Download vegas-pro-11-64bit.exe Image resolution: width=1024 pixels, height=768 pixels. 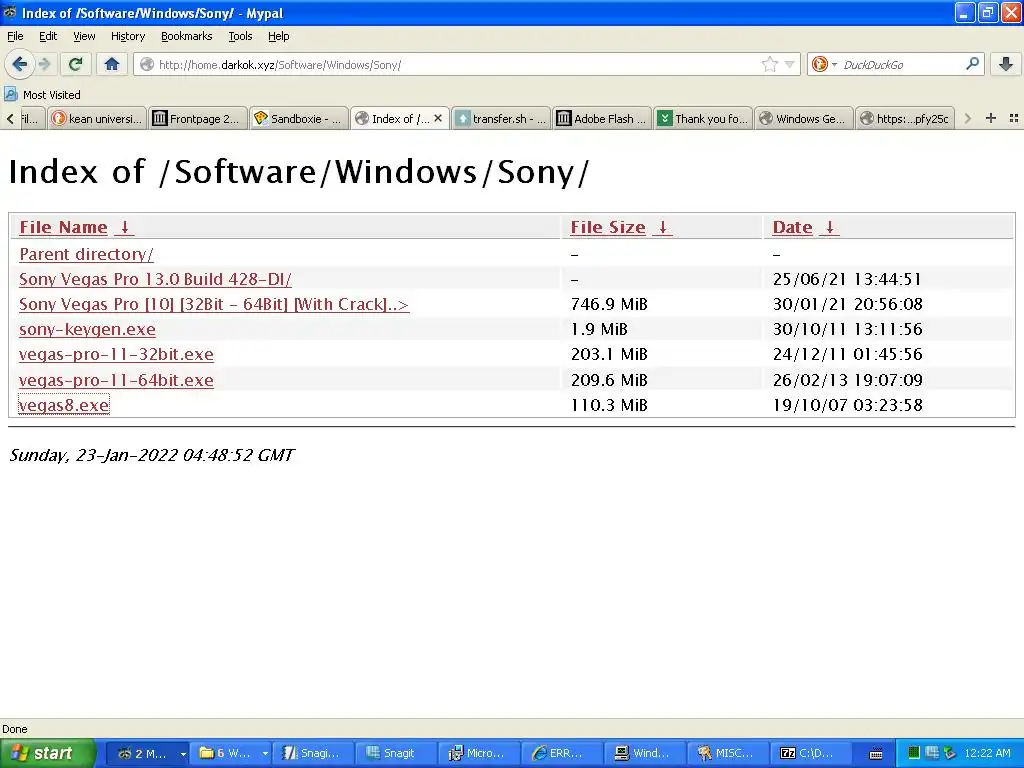click(x=116, y=380)
